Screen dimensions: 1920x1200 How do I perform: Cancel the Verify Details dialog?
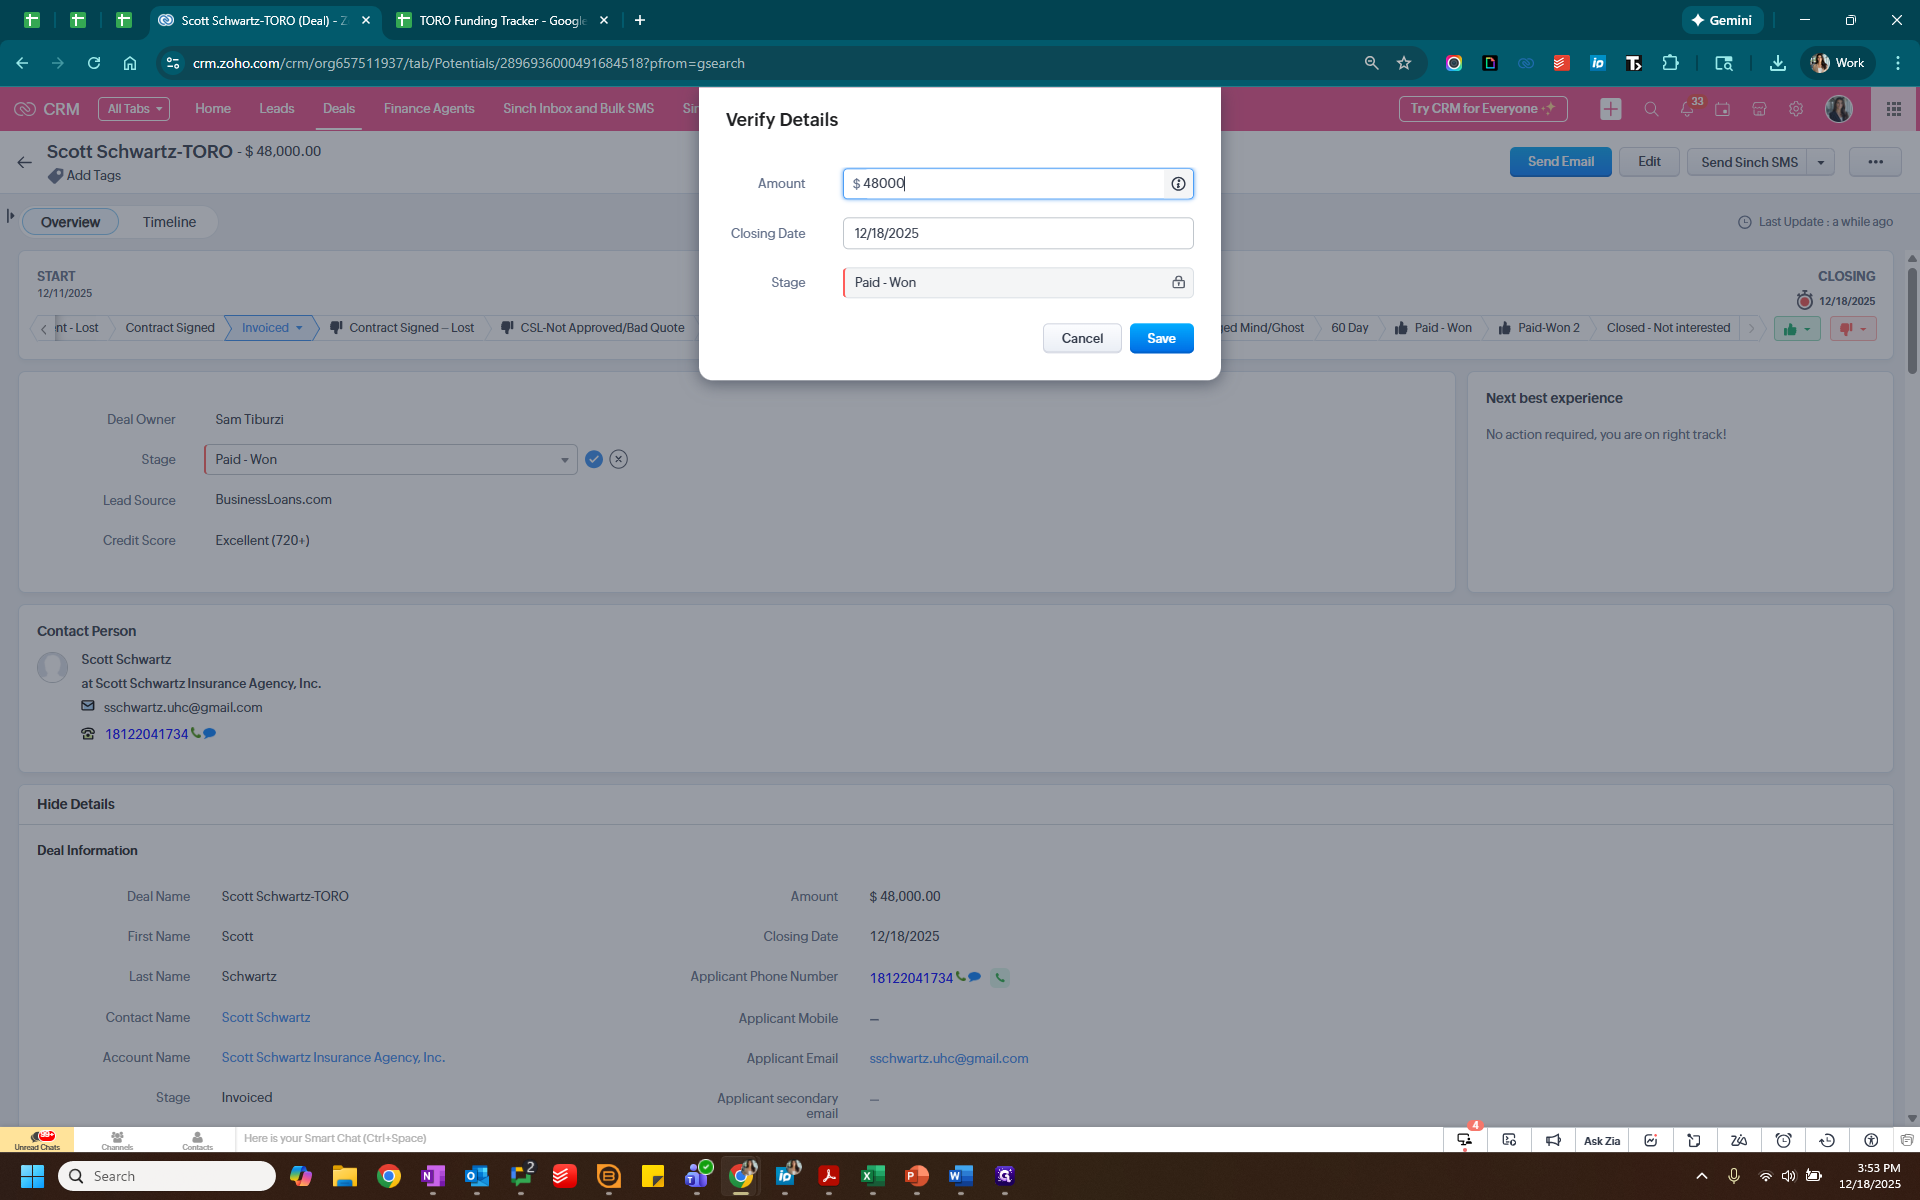[1081, 339]
